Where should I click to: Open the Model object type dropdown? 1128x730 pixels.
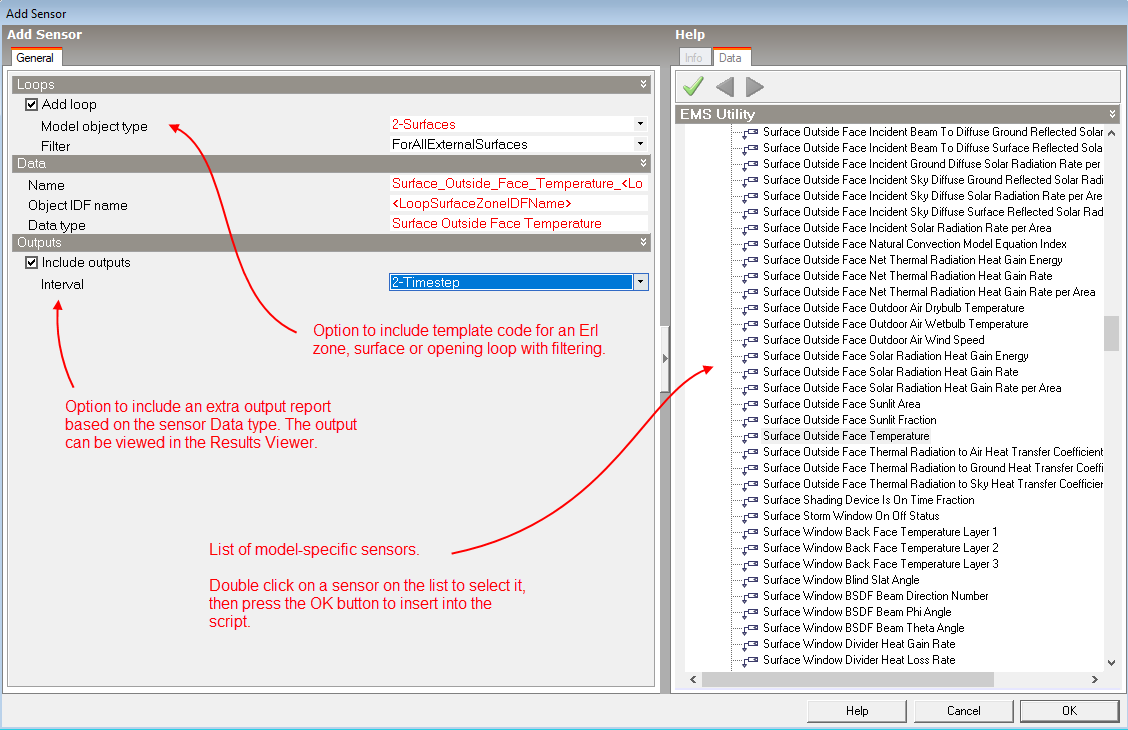640,125
